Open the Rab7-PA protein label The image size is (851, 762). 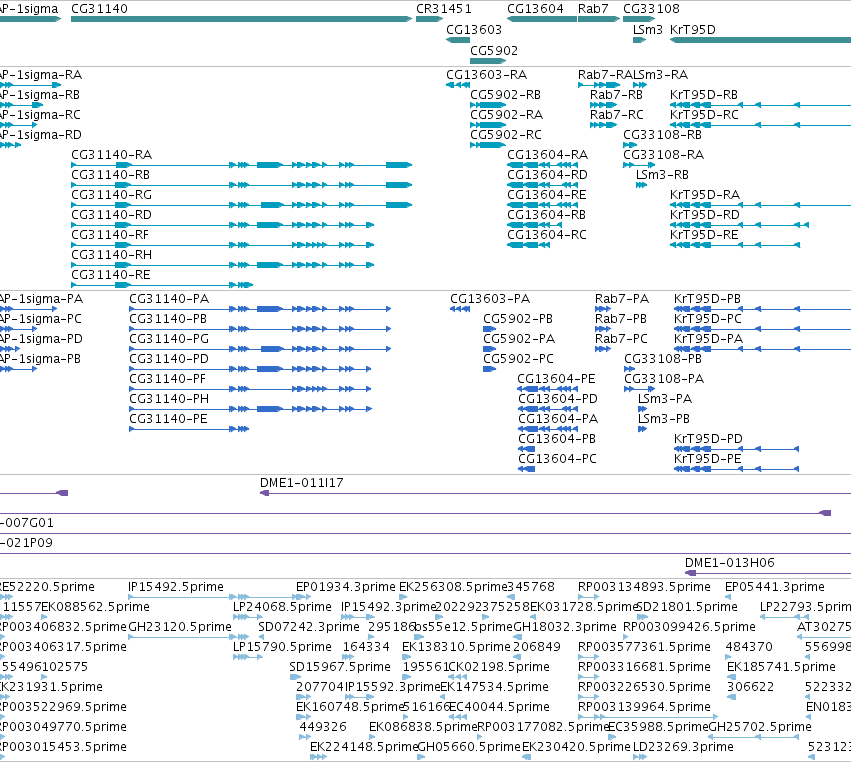pos(621,299)
